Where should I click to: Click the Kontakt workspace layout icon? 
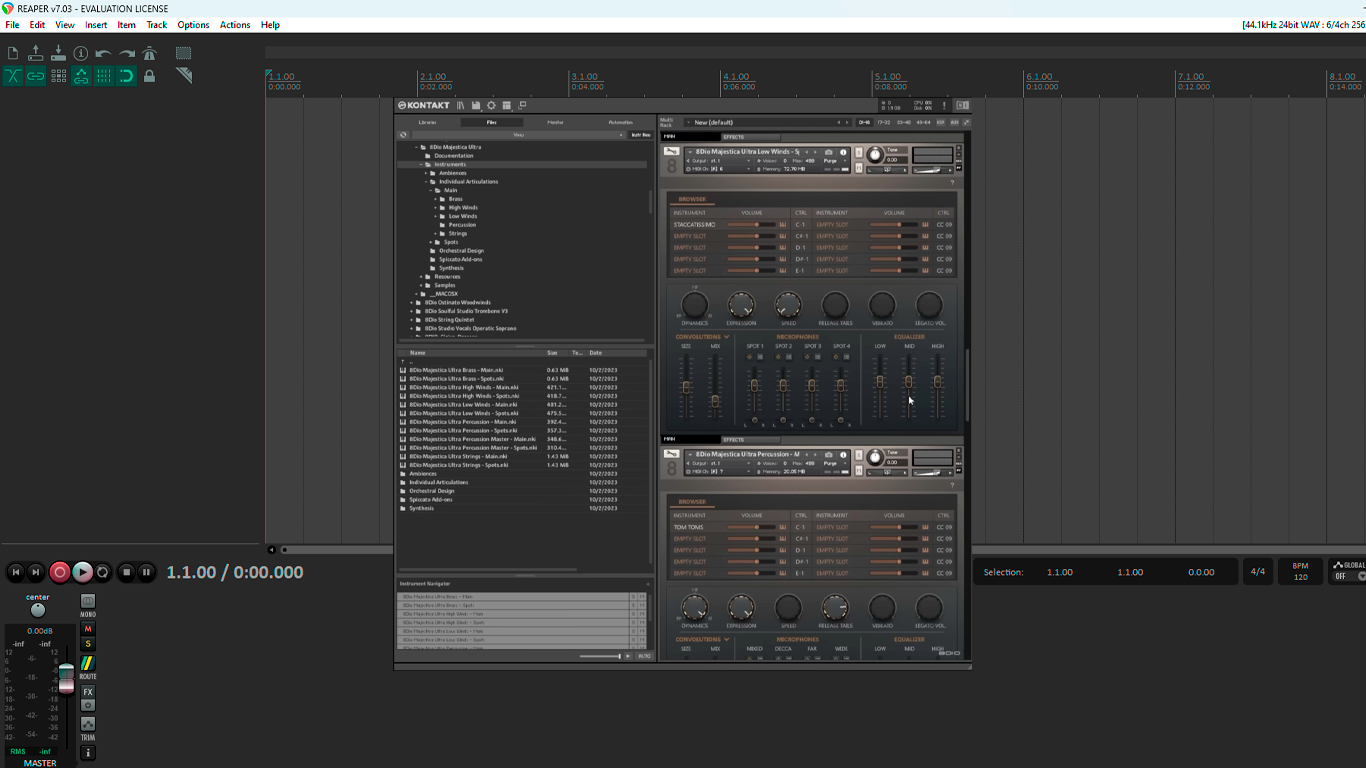pyautogui.click(x=507, y=105)
